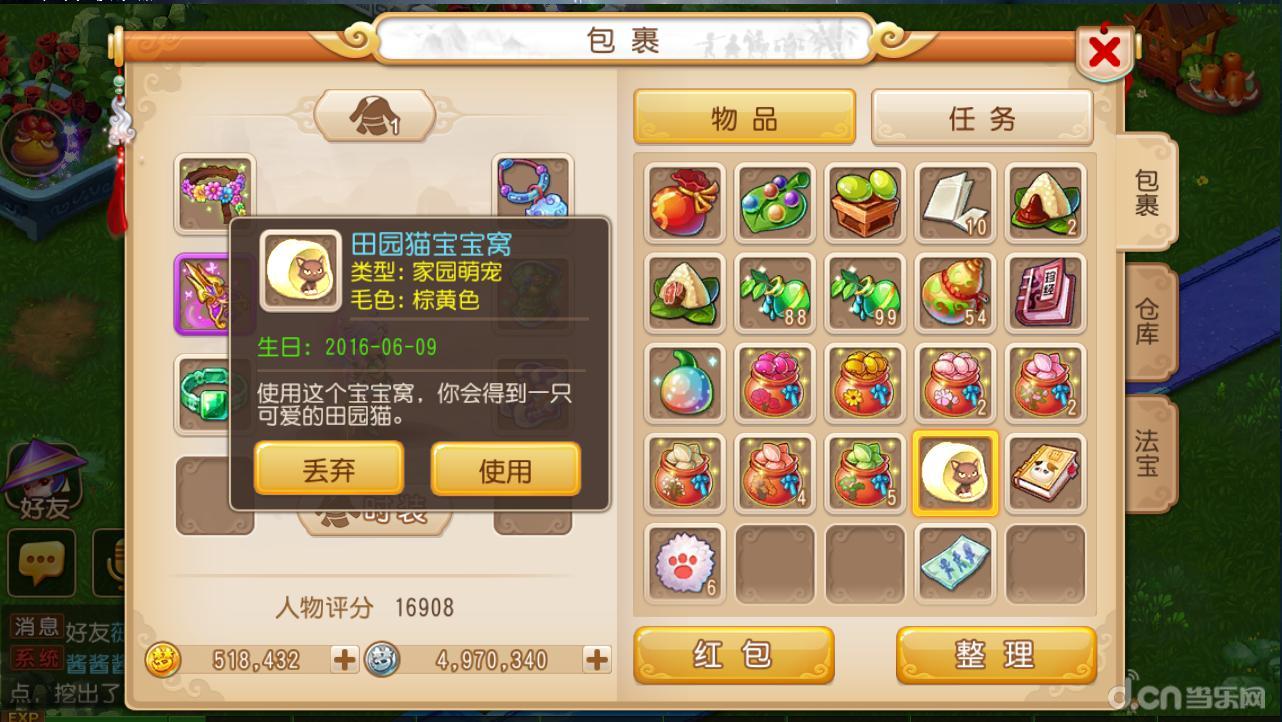Select the blue paper note item
This screenshot has height=722, width=1282.
pos(955,564)
